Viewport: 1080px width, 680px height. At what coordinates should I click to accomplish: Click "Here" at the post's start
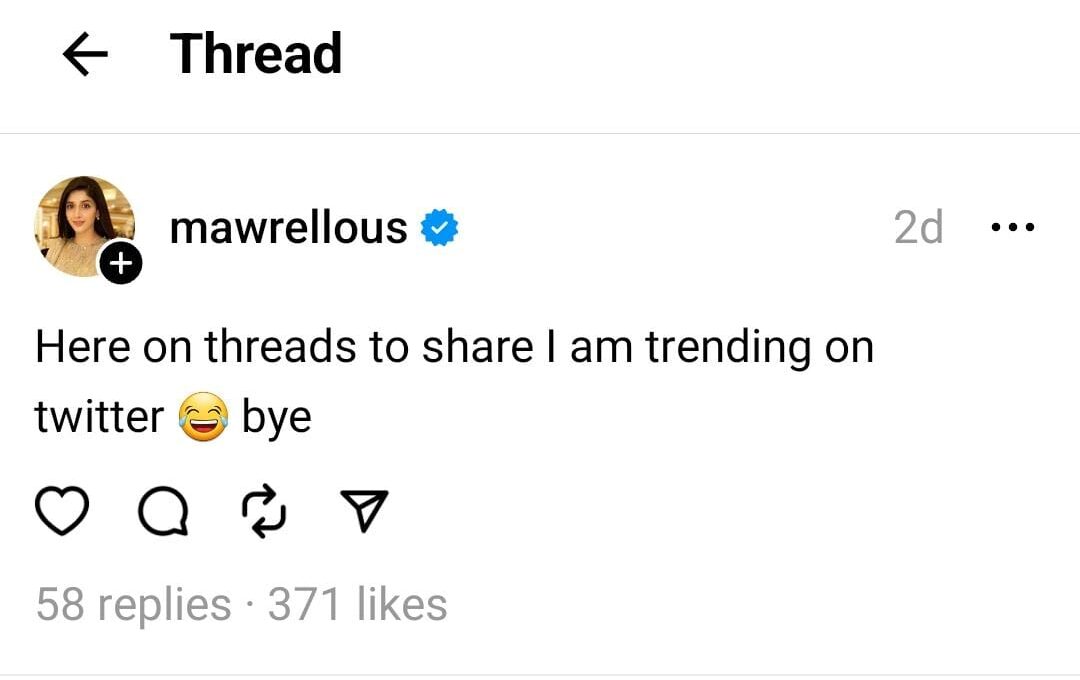tap(83, 347)
